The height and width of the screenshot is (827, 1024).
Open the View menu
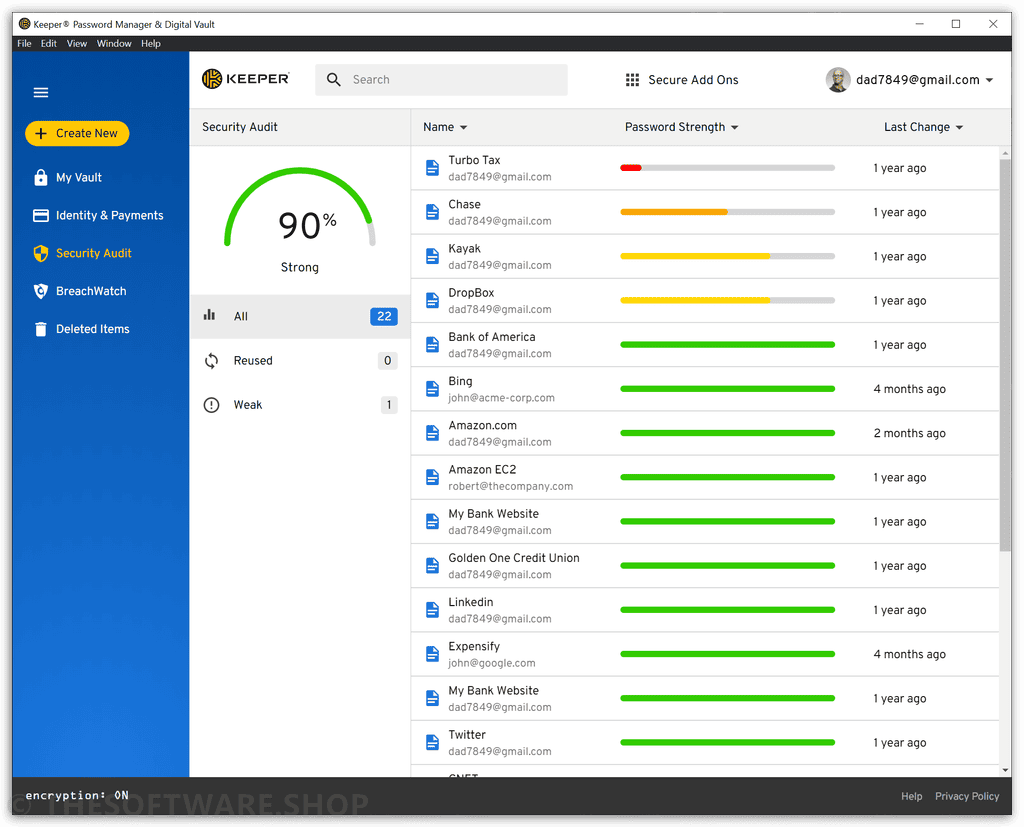[x=76, y=44]
